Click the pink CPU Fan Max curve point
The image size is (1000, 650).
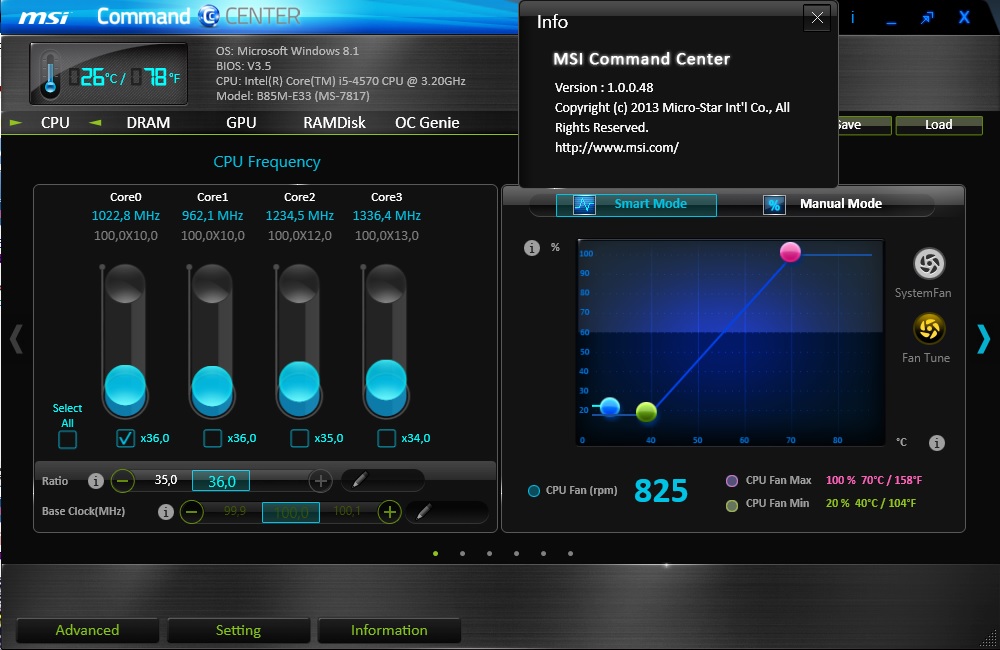pos(790,252)
